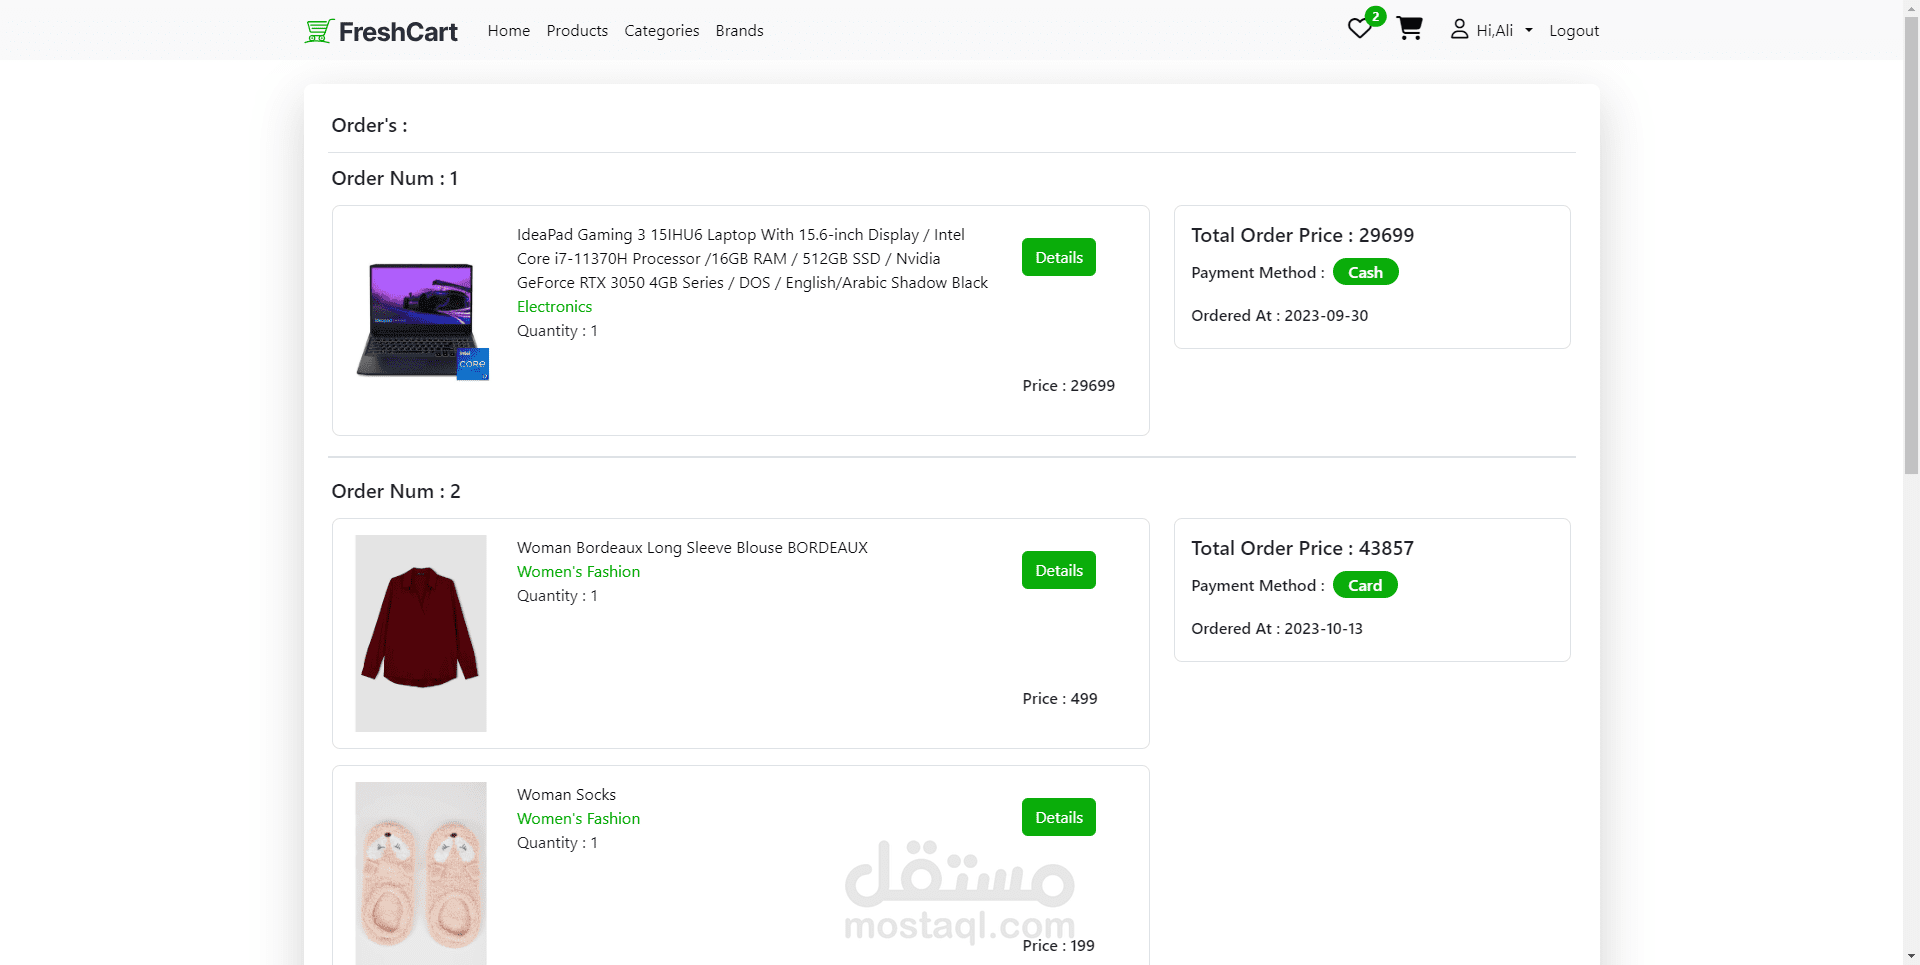Select the user profile icon beside Hi,Ali
This screenshot has height=965, width=1920.
coord(1460,29)
